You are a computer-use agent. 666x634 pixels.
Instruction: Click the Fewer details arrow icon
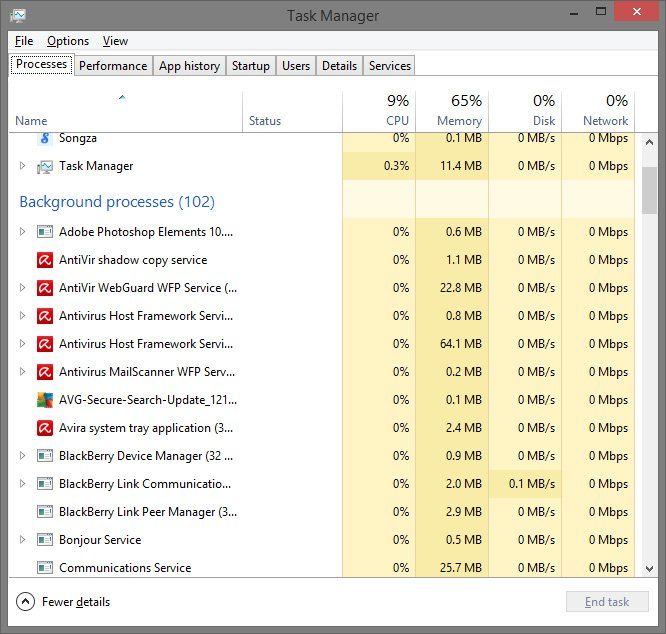25,602
